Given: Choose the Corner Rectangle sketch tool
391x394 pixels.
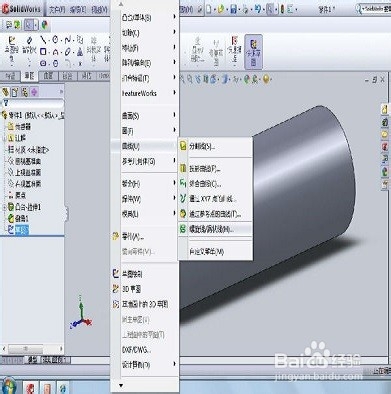Looking at the screenshot, I should click(43, 52).
